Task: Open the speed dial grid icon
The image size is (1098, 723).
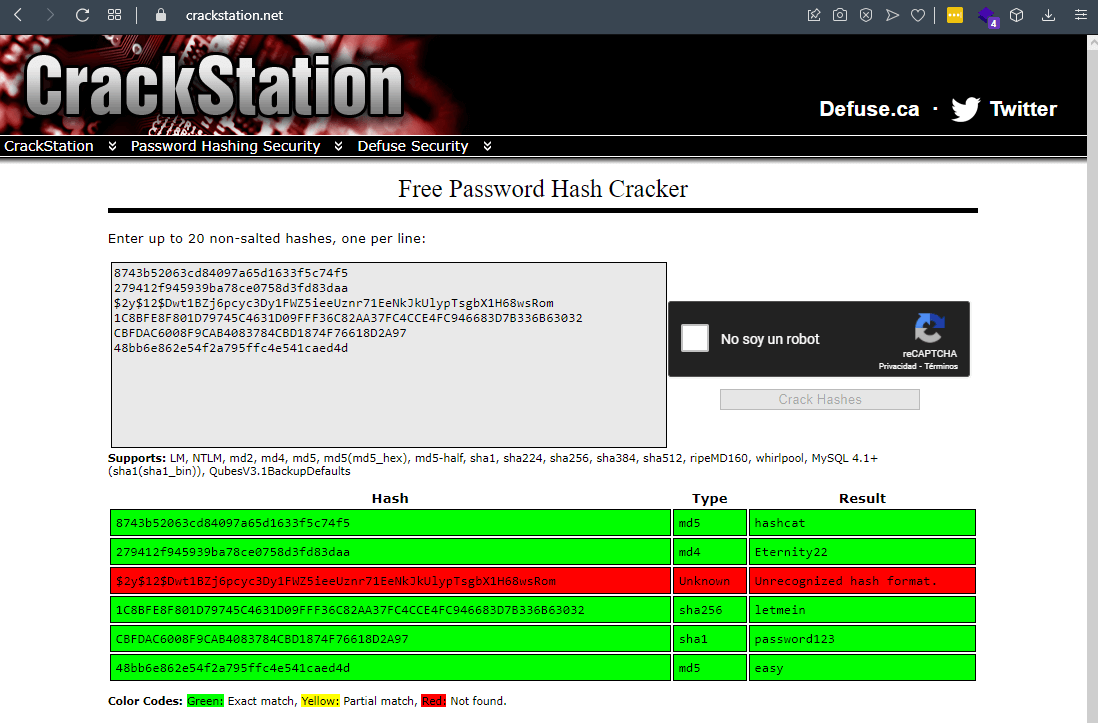Action: 114,15
